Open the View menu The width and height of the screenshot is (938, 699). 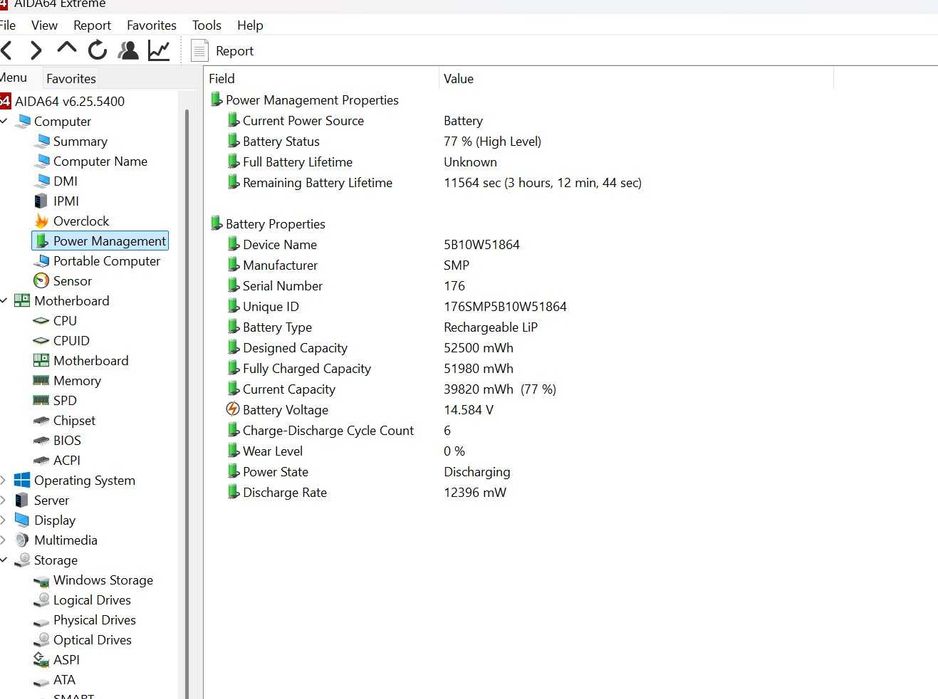tap(44, 25)
